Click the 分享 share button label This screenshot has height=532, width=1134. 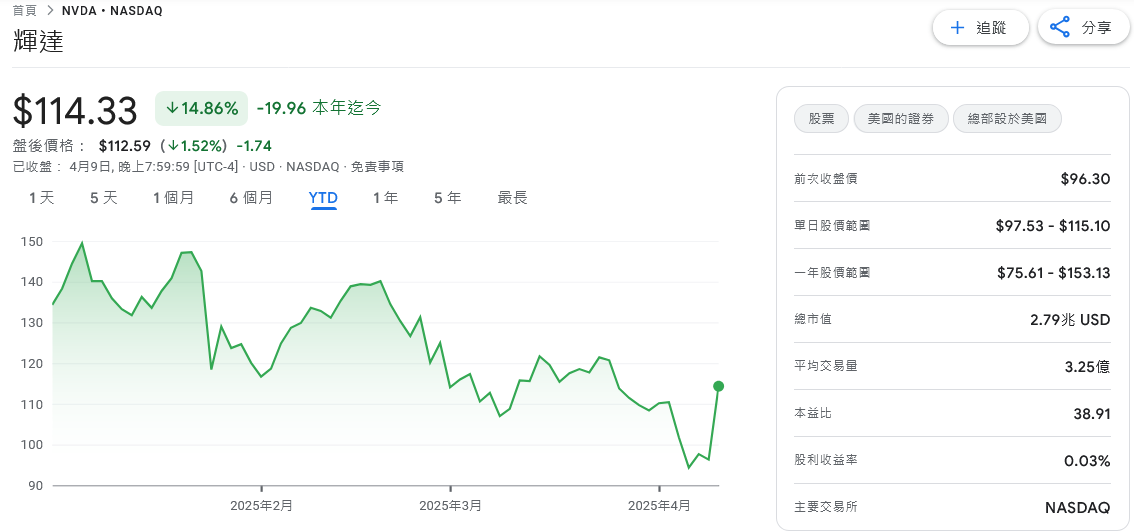pos(1096,28)
